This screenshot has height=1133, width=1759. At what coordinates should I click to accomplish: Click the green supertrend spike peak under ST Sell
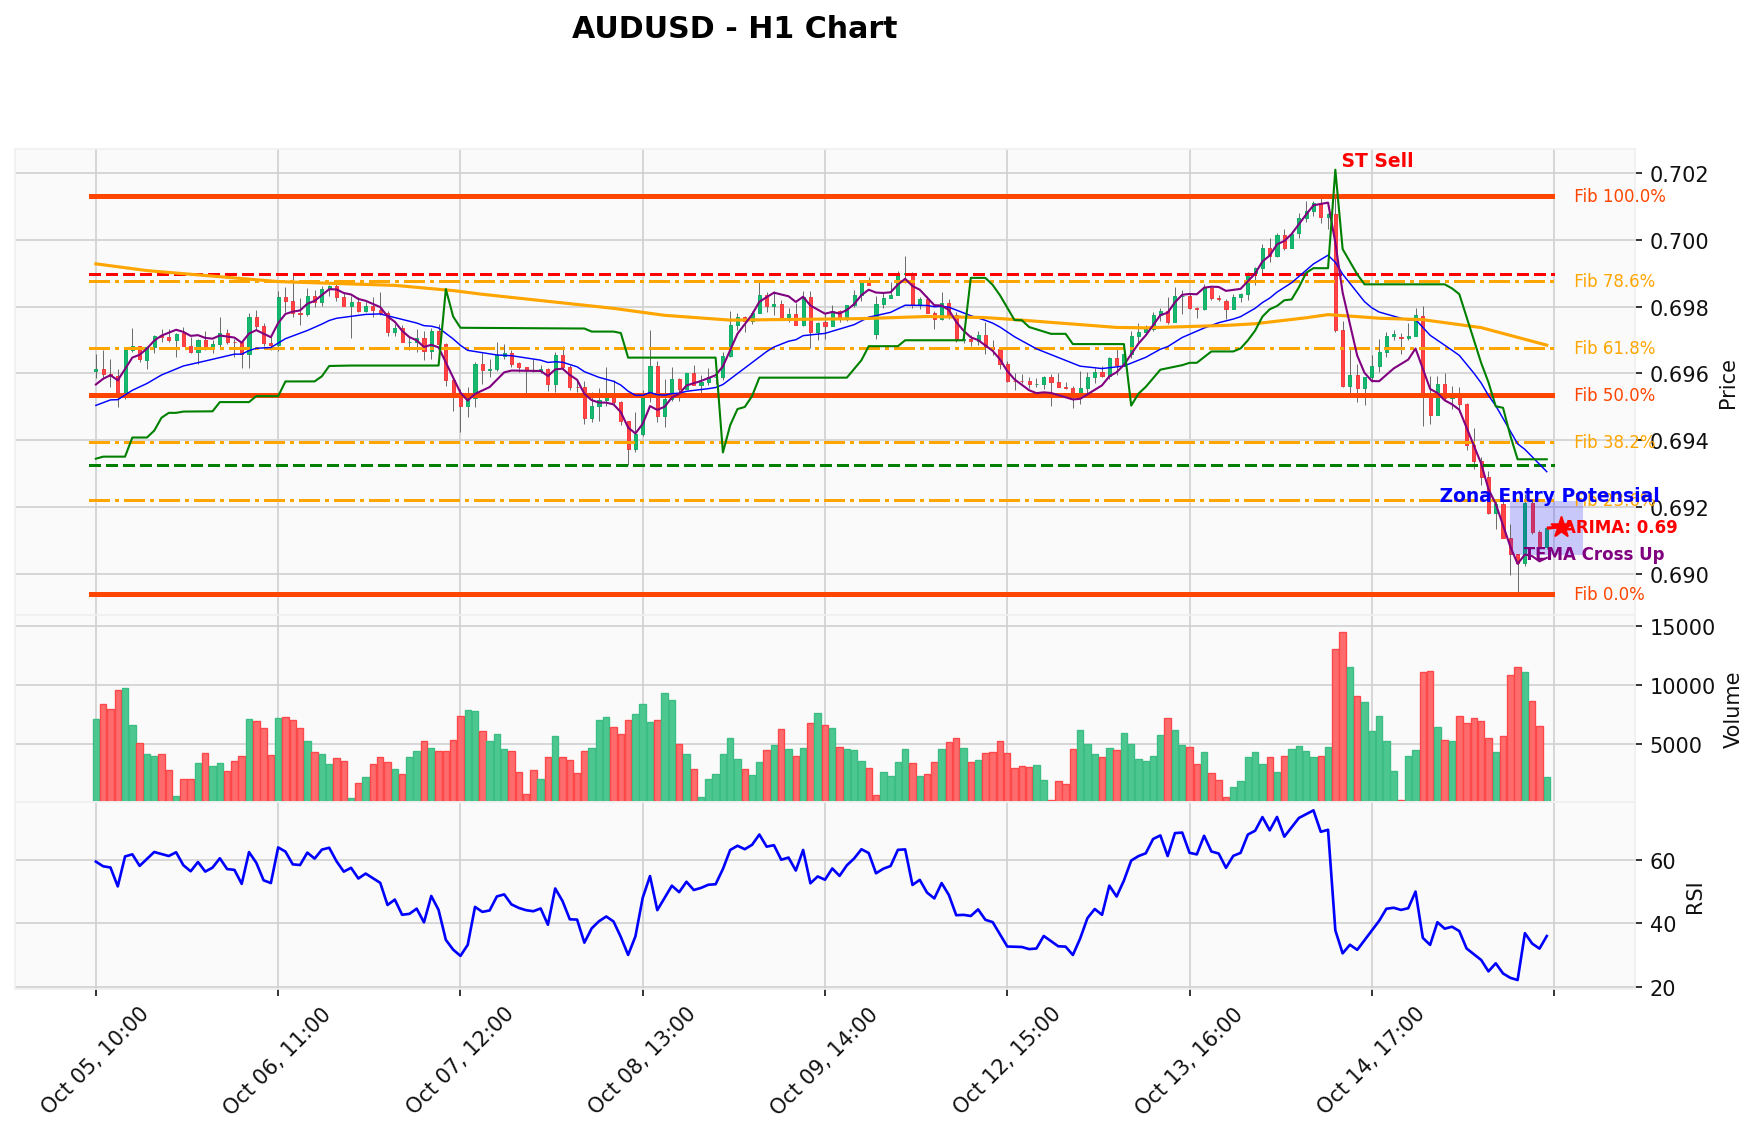coord(1335,172)
